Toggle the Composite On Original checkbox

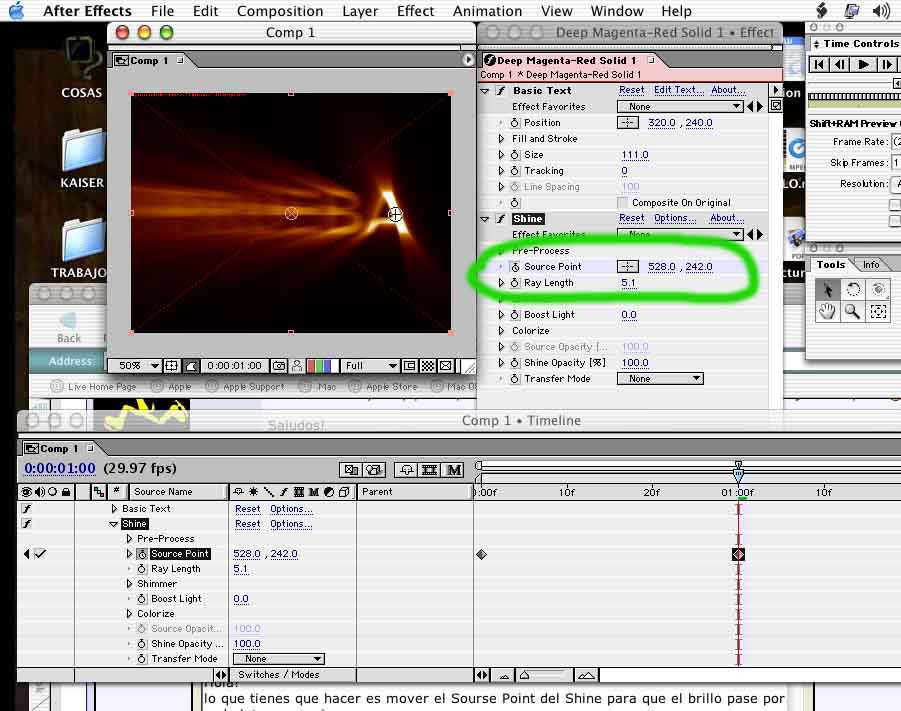coord(622,202)
